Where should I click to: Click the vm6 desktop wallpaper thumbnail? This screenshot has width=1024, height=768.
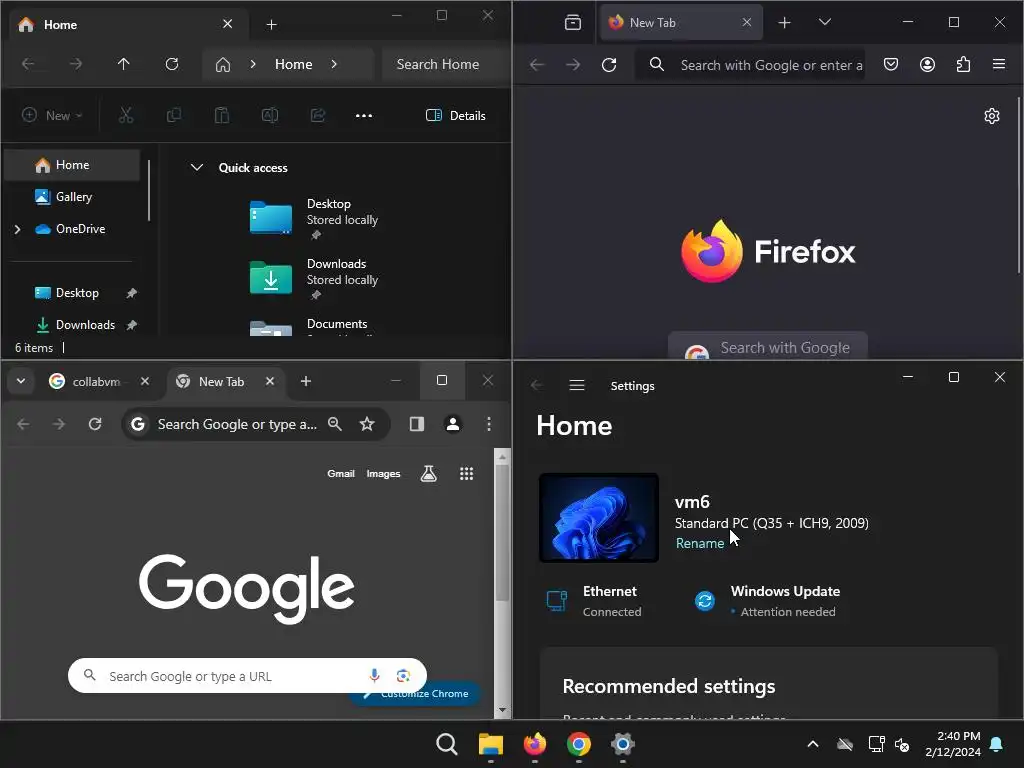click(599, 518)
